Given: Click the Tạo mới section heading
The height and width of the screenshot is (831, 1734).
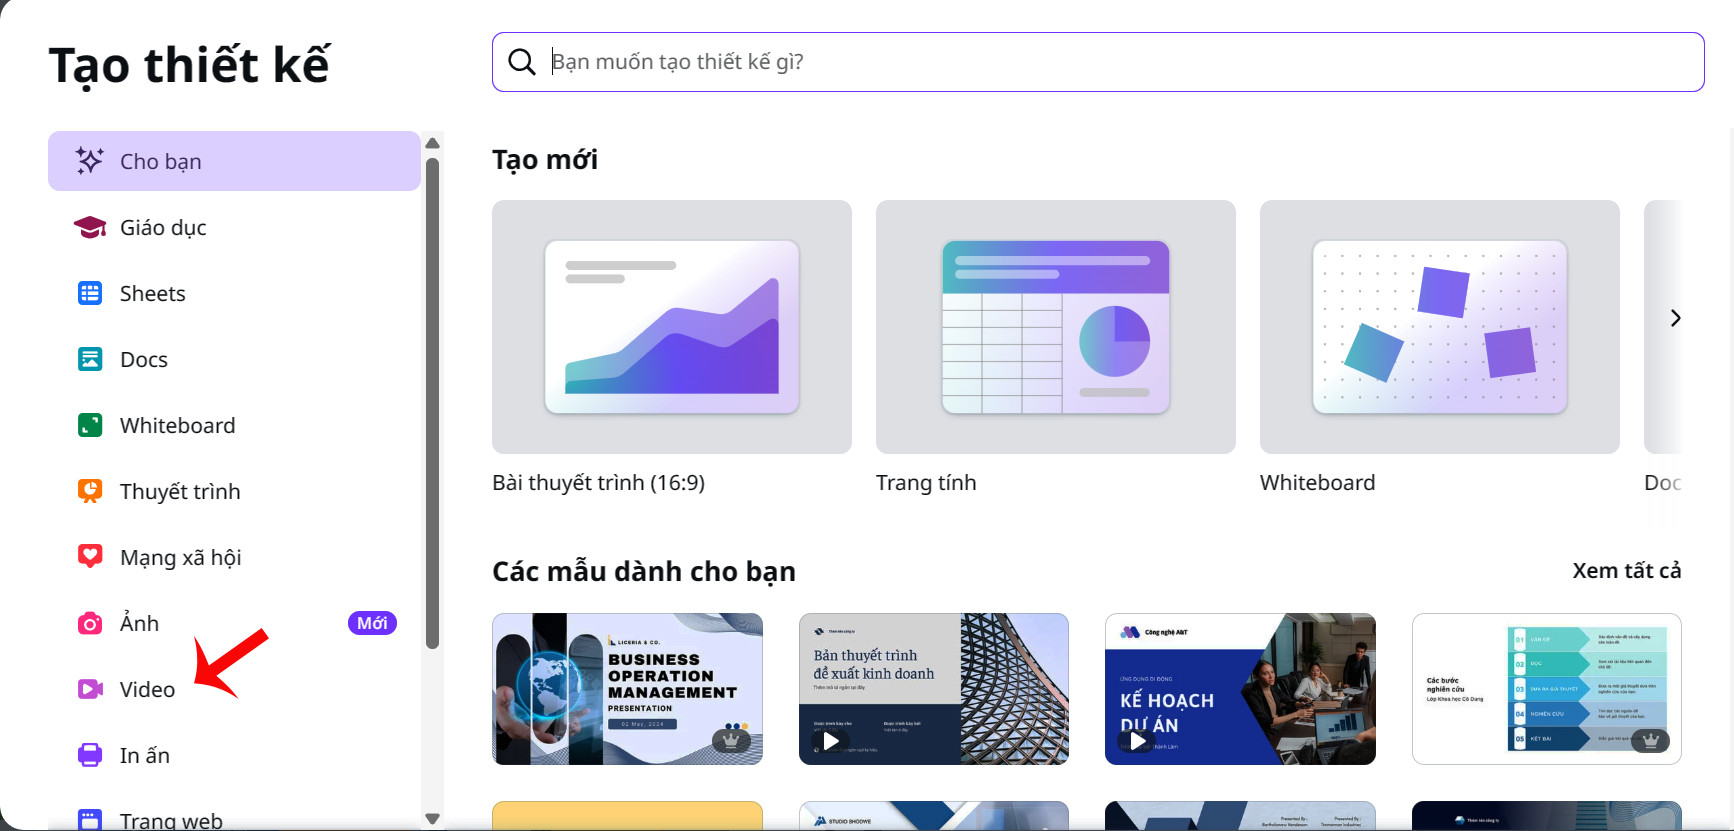Looking at the screenshot, I should [x=545, y=160].
